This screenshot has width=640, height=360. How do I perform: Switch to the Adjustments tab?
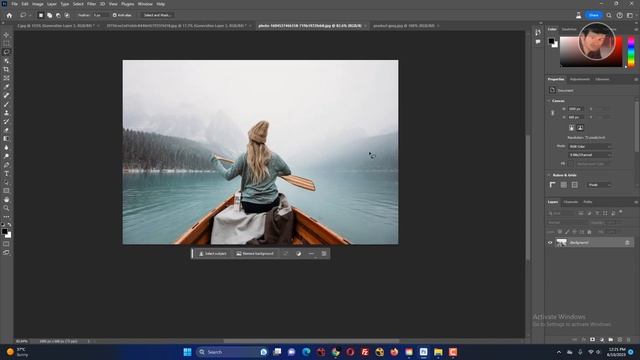(580, 79)
